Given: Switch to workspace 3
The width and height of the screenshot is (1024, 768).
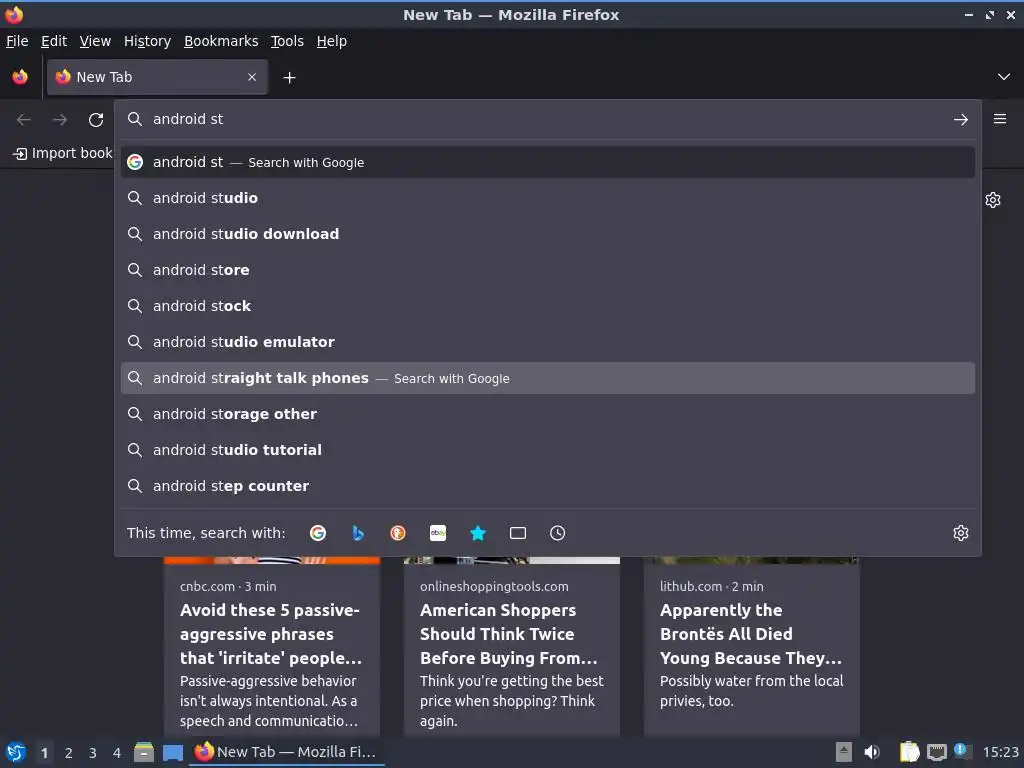Looking at the screenshot, I should coord(93,753).
